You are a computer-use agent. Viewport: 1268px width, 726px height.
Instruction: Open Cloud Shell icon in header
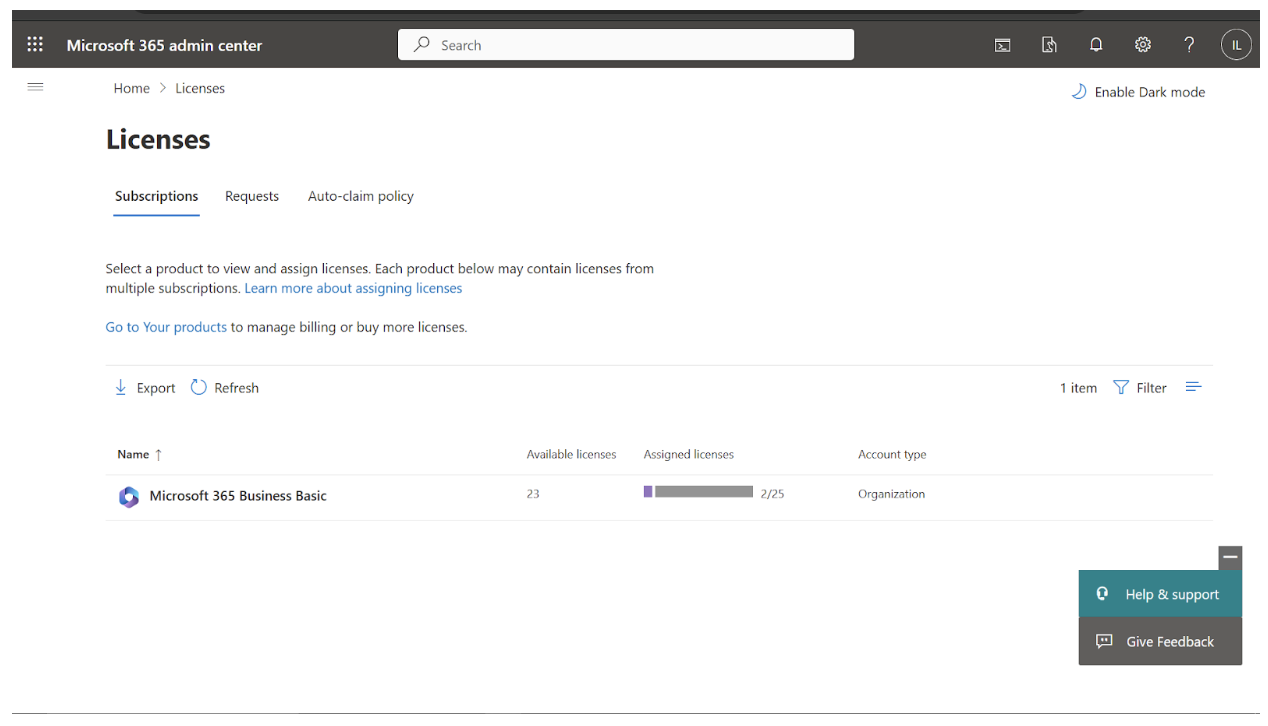pos(1002,45)
